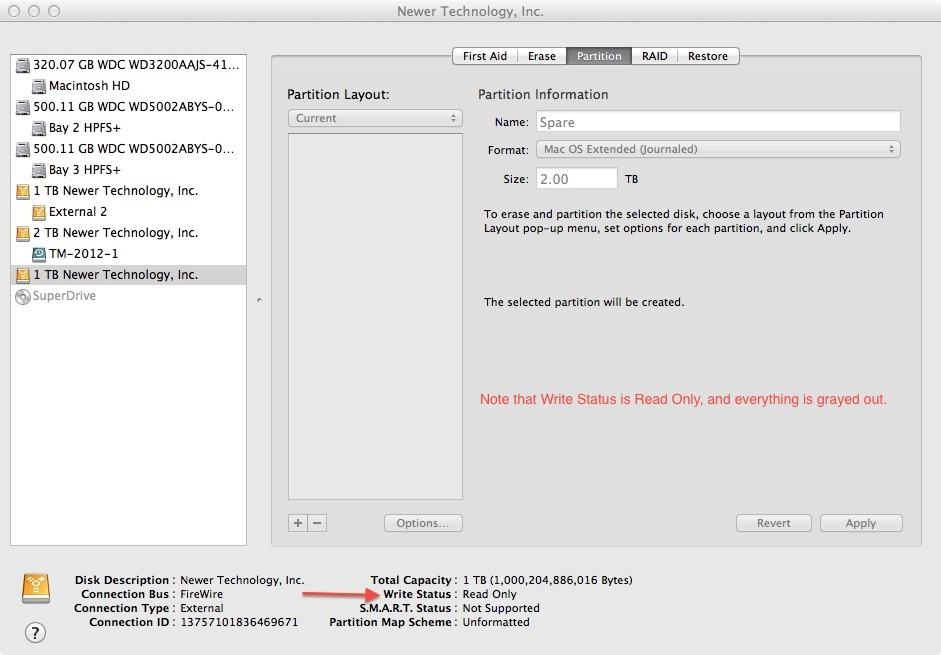Screen dimensions: 941x655
Task: Click the large FireWire disk icon beside Disk Description
Action: click(x=36, y=588)
